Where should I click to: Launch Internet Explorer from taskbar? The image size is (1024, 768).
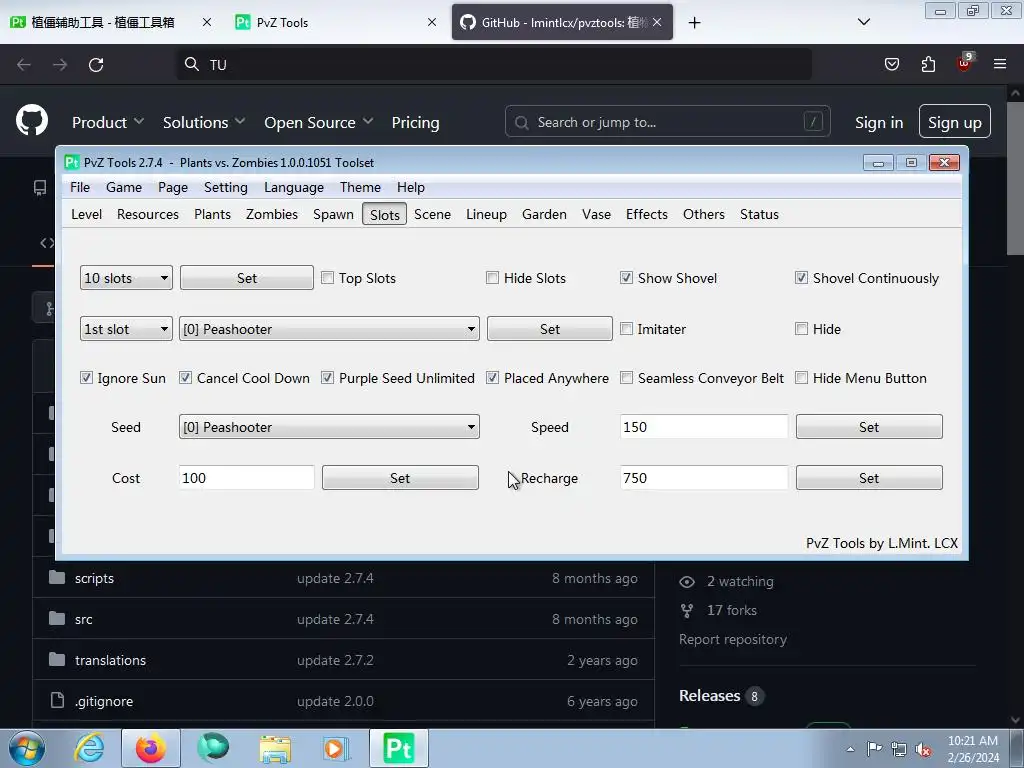tap(89, 748)
